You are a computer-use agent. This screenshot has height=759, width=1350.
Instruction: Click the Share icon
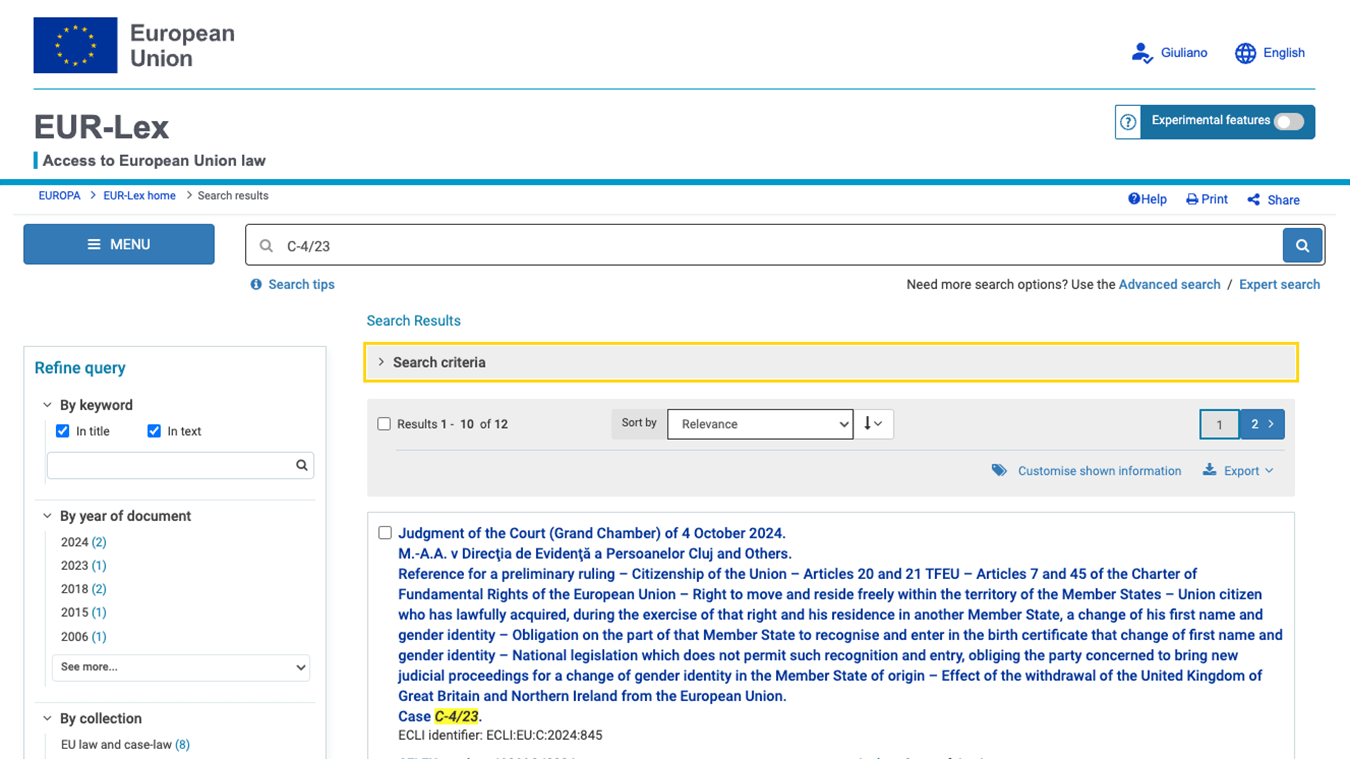point(1253,200)
